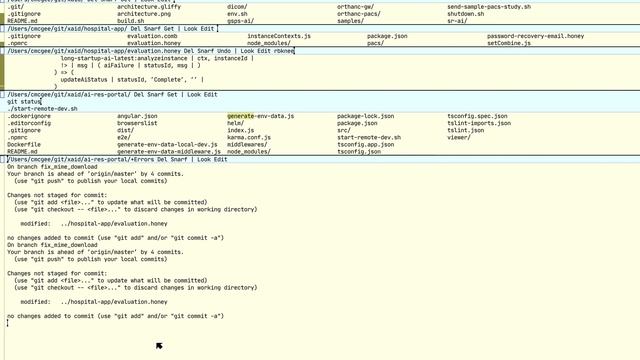Open build.sh in the file listing

click(x=131, y=21)
